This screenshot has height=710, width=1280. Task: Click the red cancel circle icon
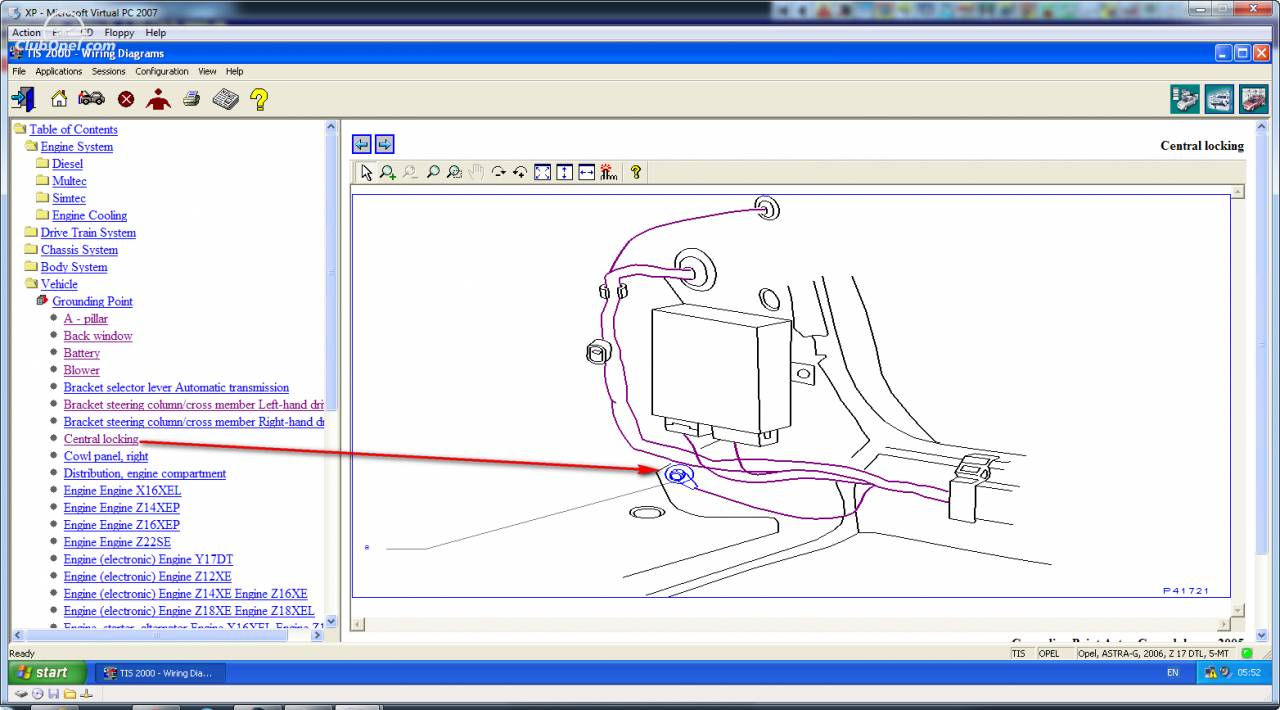126,99
